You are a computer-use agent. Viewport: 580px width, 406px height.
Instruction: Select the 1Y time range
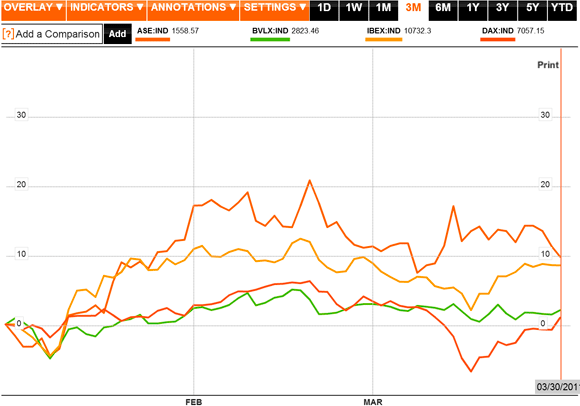click(x=473, y=10)
